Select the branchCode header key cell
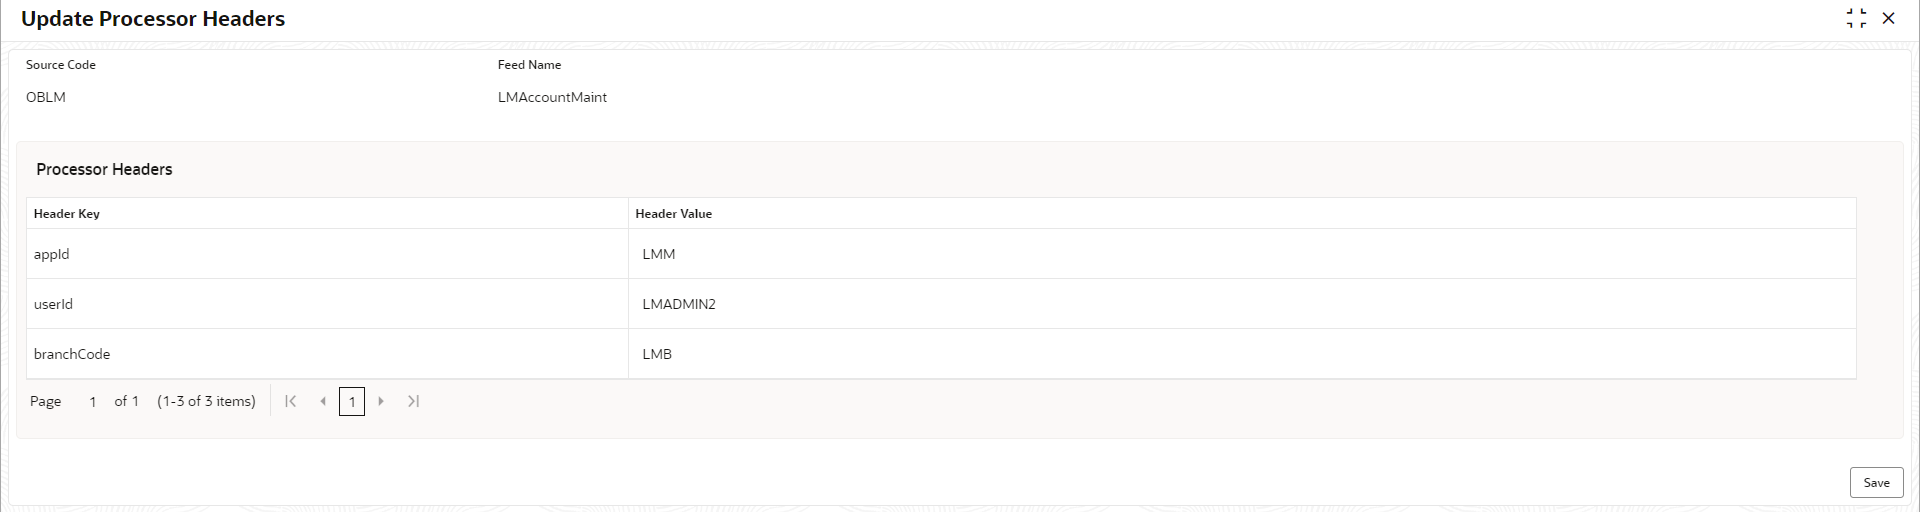Image resolution: width=1920 pixels, height=512 pixels. (x=327, y=354)
